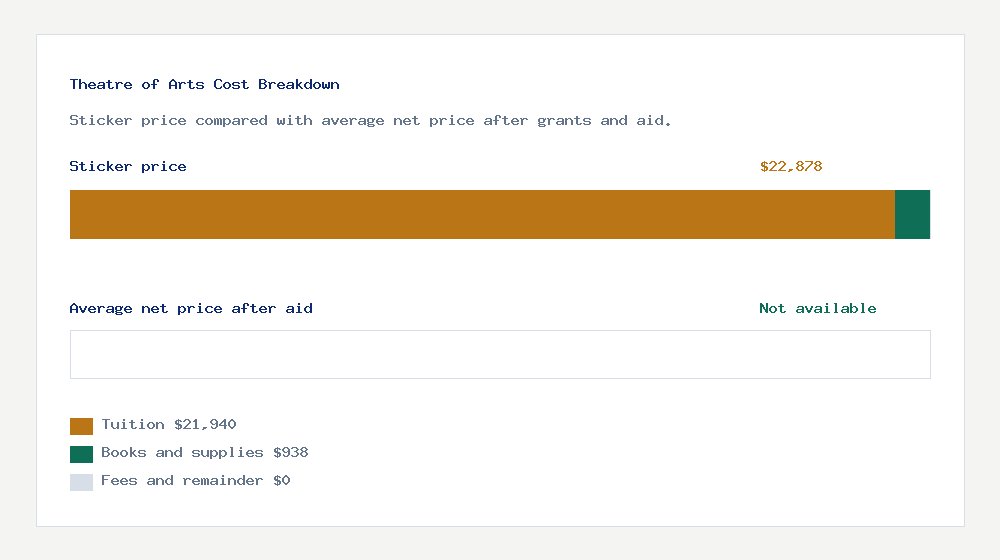Click the Not available net price value
This screenshot has height=560, width=1000.
tap(817, 309)
